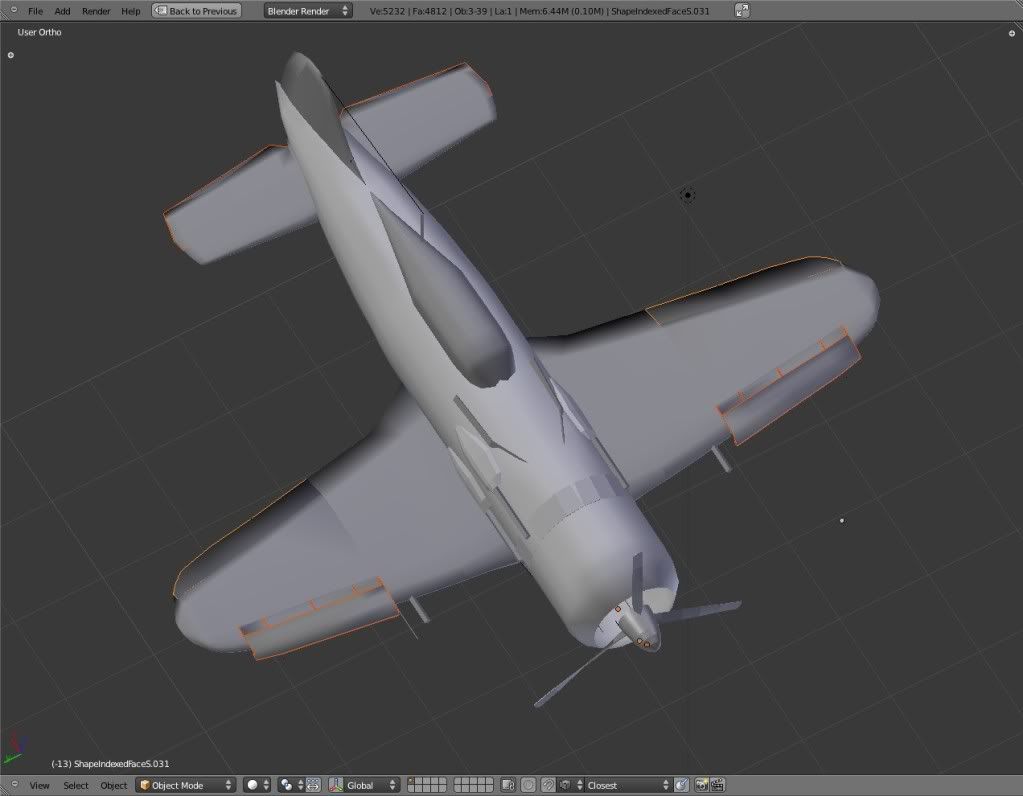Click the lamp object in the viewport
The width and height of the screenshot is (1023, 796).
pyautogui.click(x=688, y=195)
